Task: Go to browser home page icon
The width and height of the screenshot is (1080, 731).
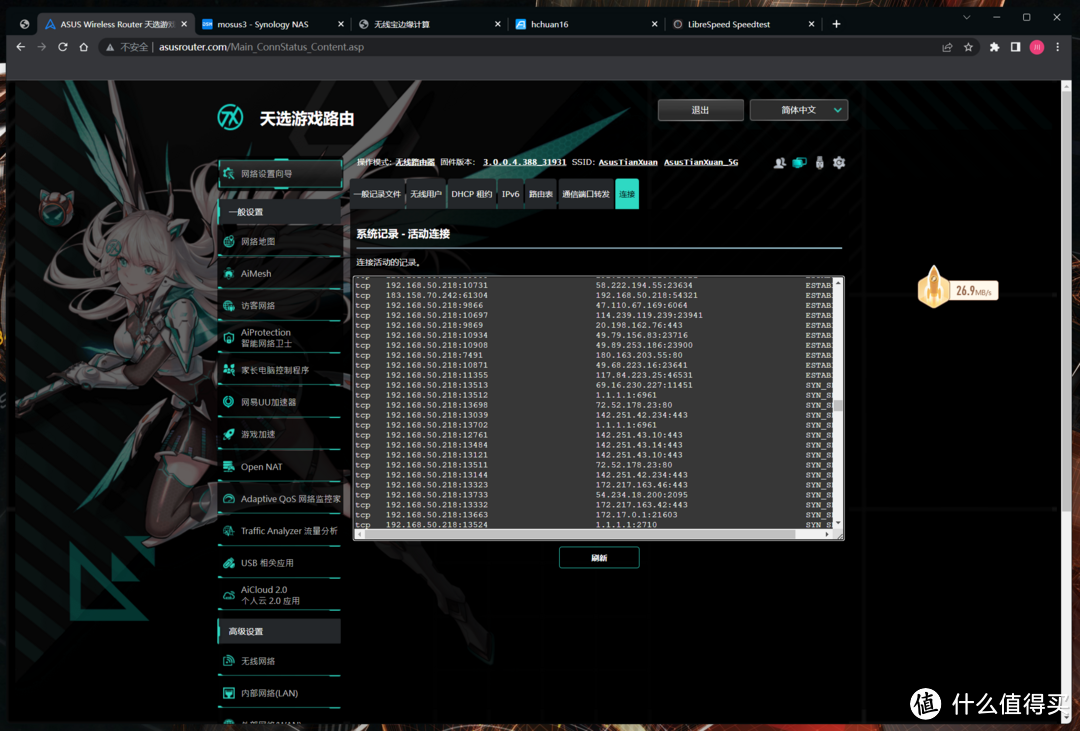Action: coord(83,47)
